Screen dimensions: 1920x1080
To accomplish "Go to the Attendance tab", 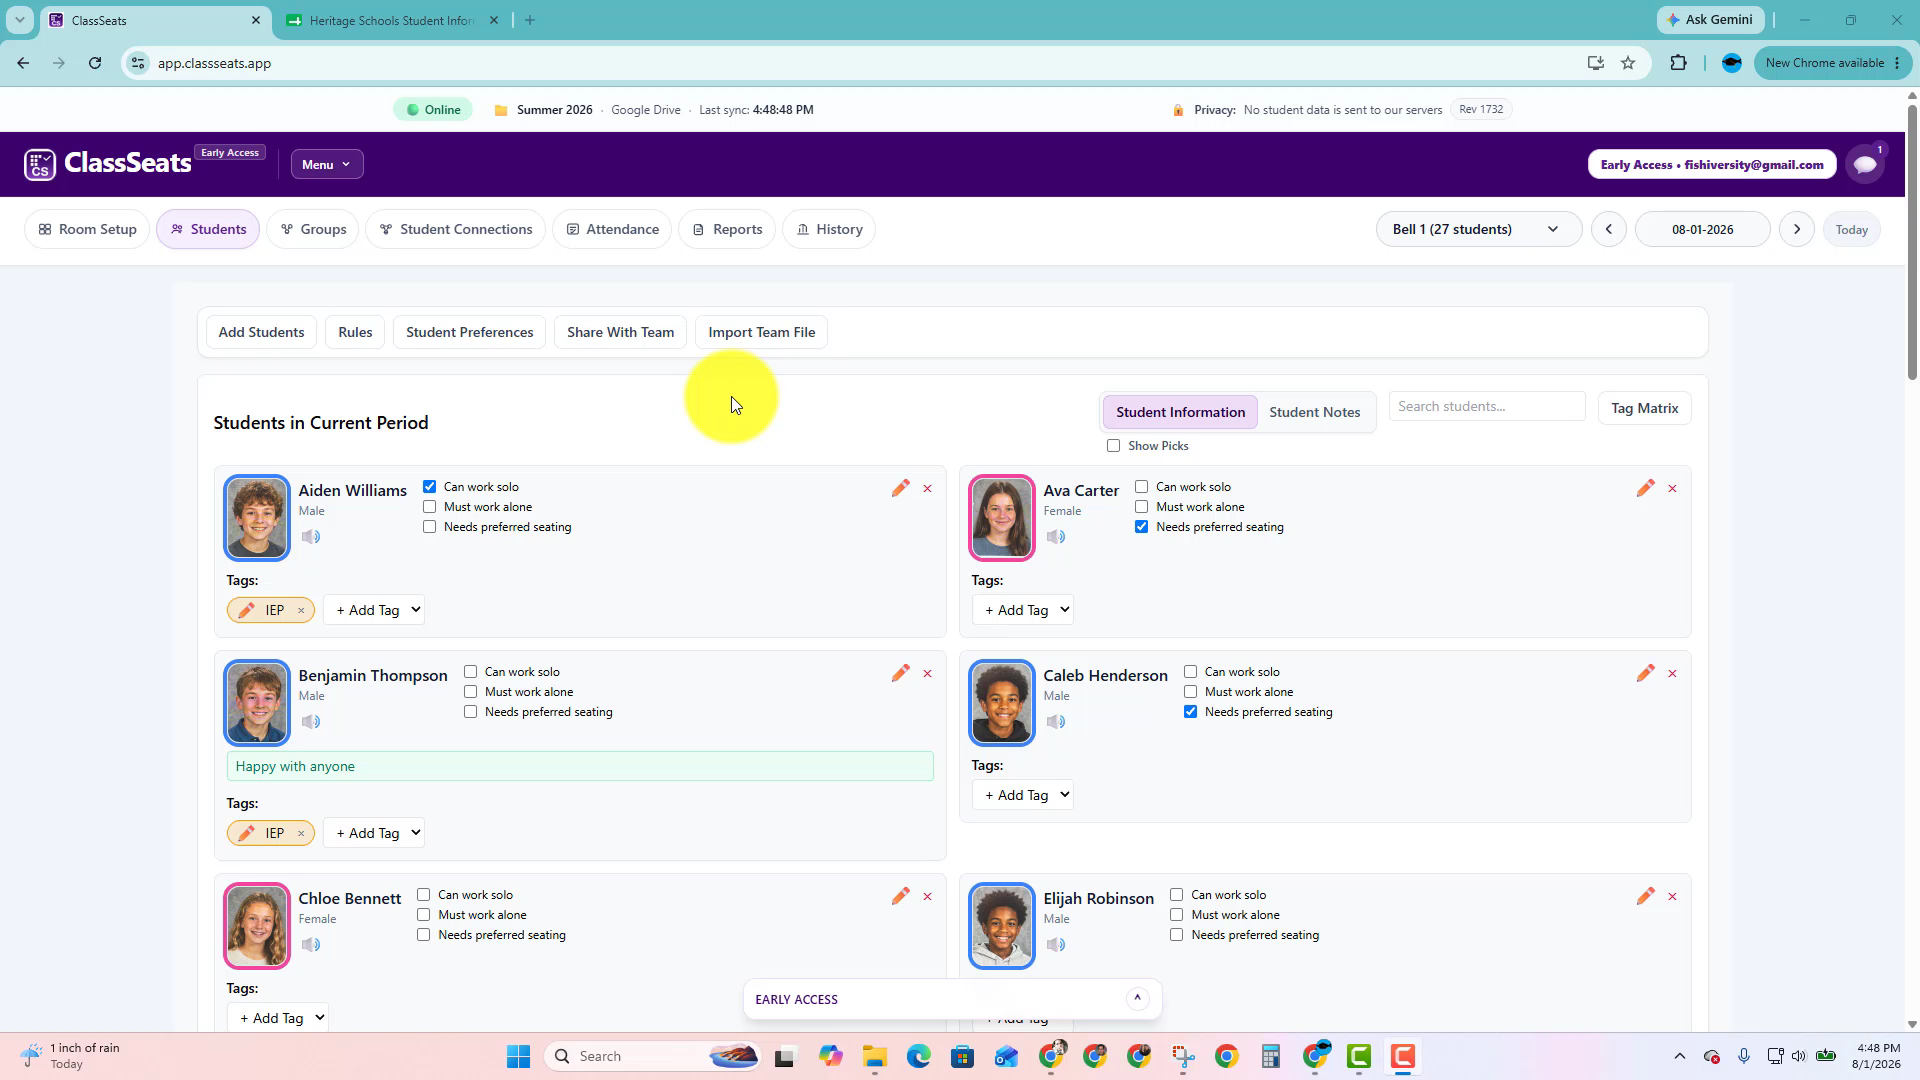I will click(x=612, y=230).
